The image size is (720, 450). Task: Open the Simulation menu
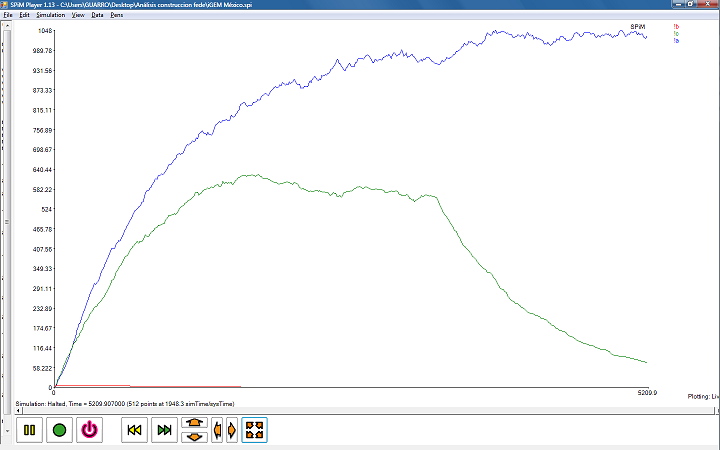(x=50, y=15)
